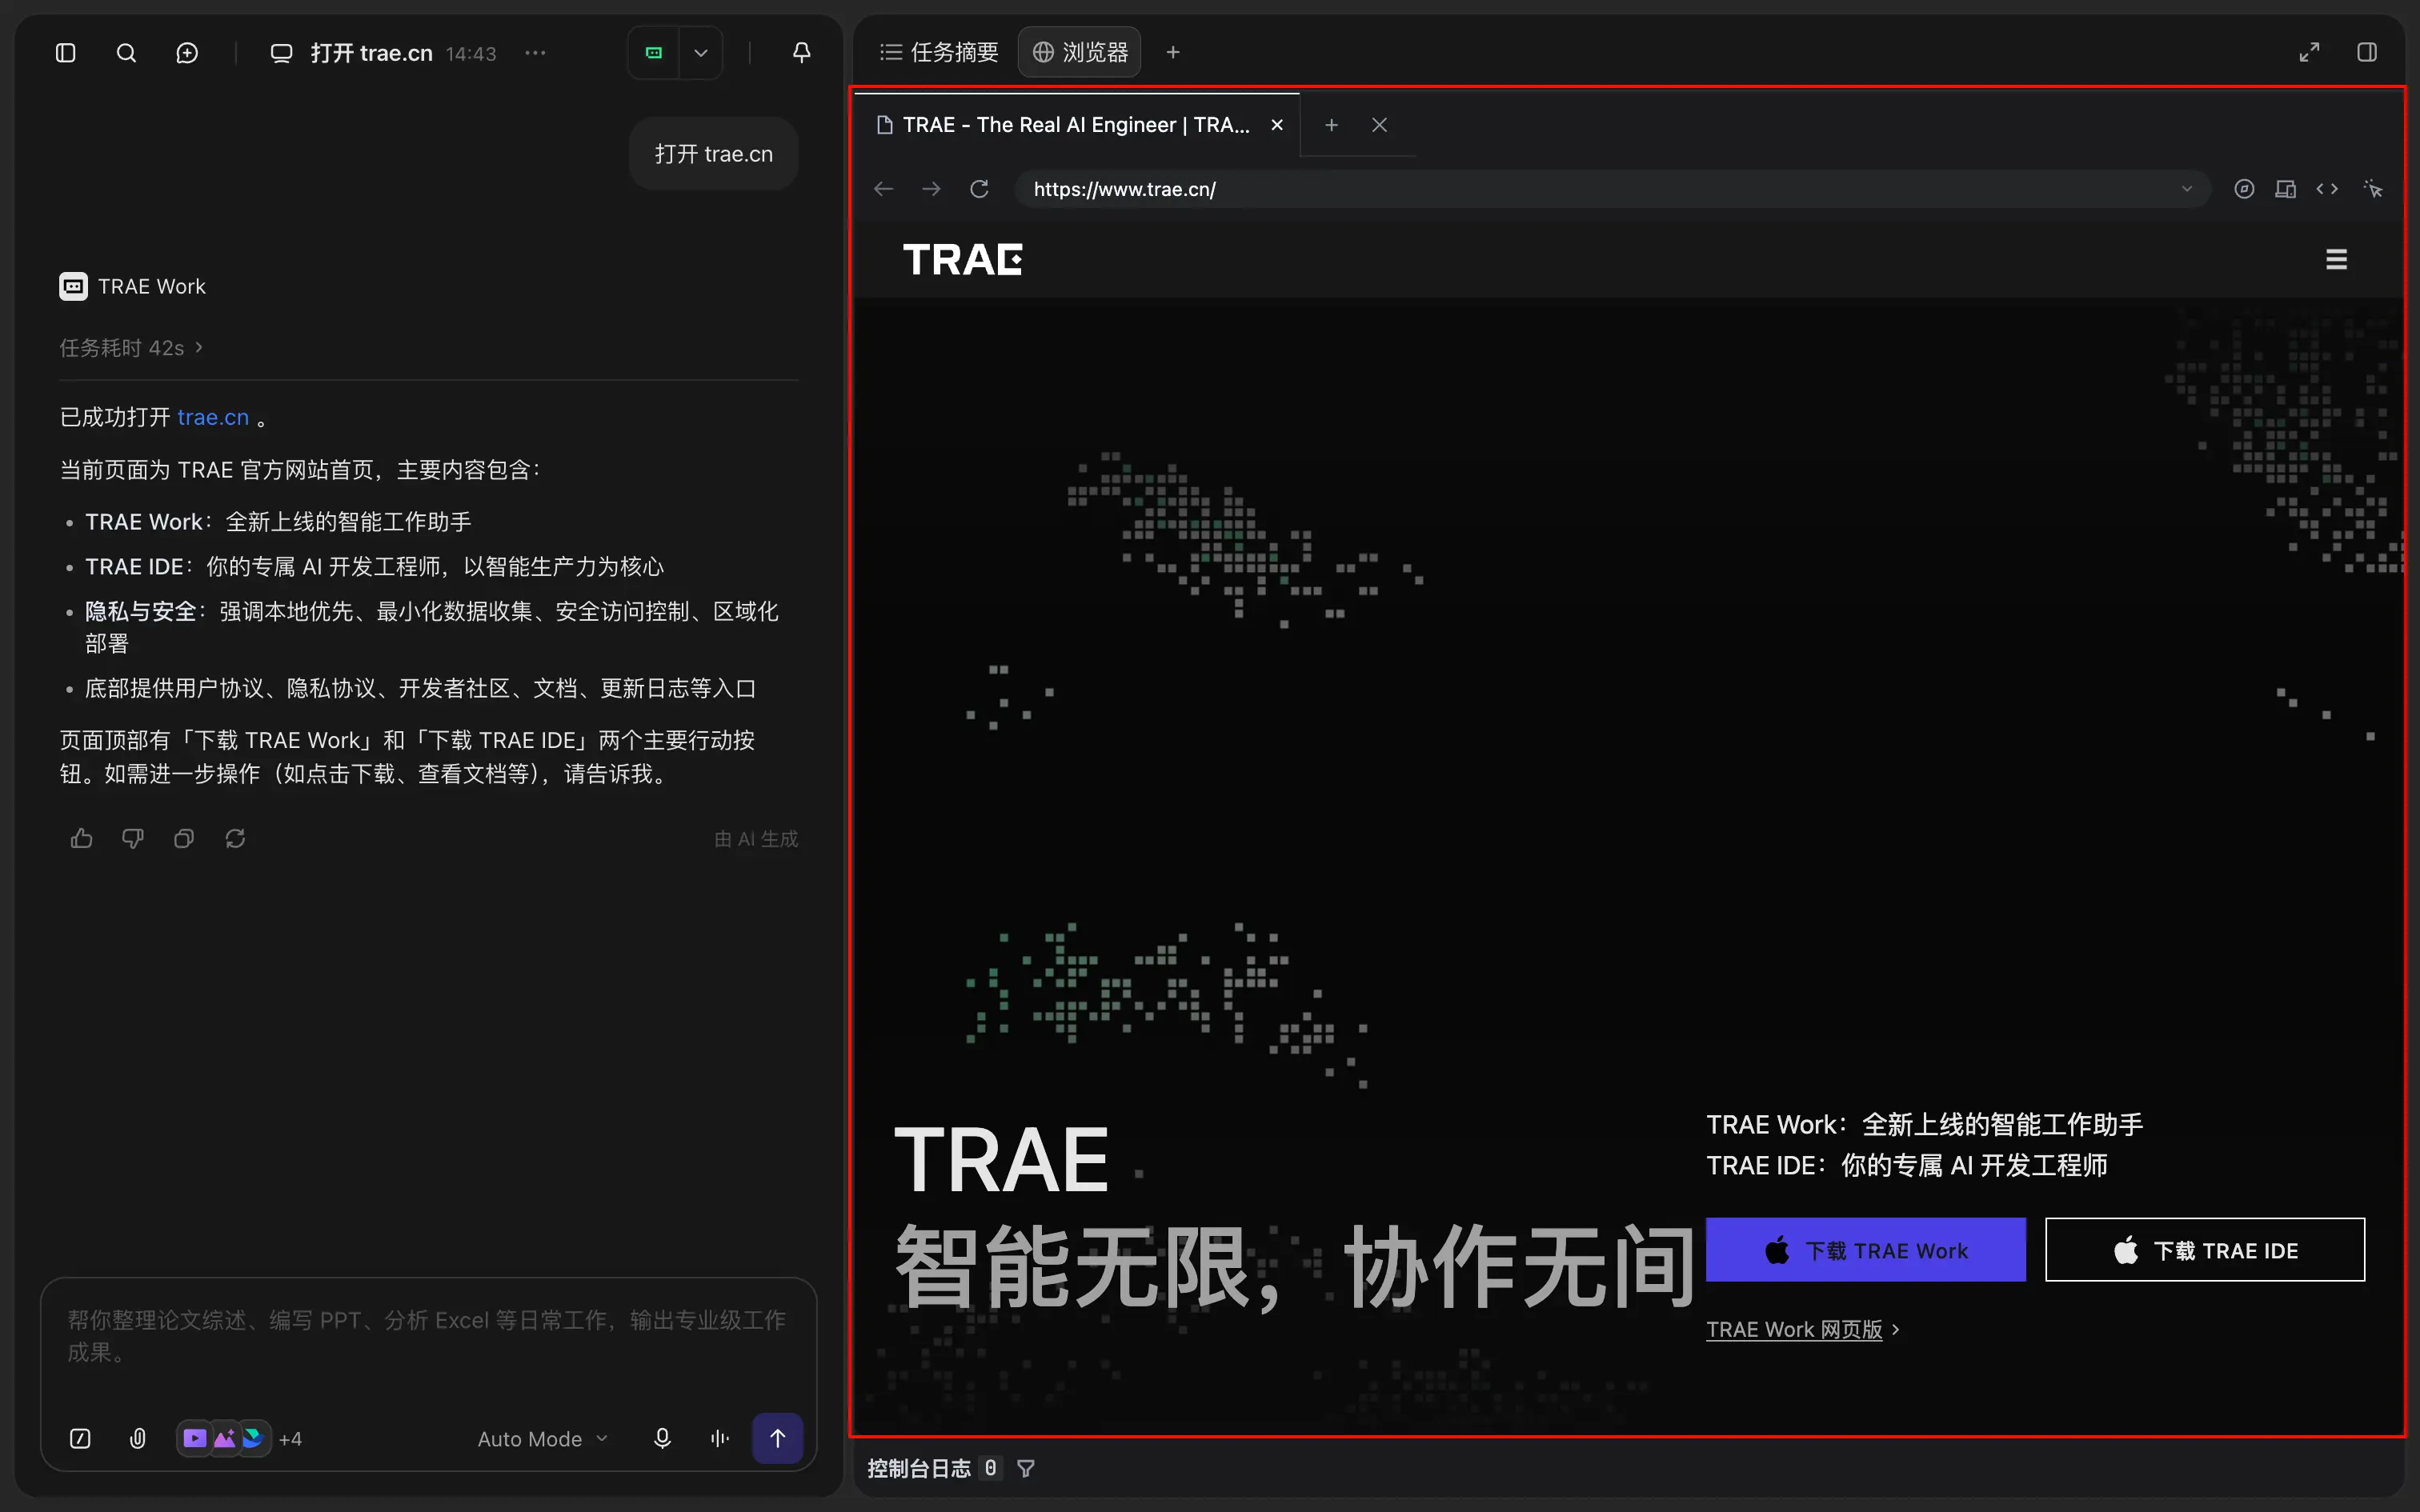Click the thumbs up feedback icon

82,838
